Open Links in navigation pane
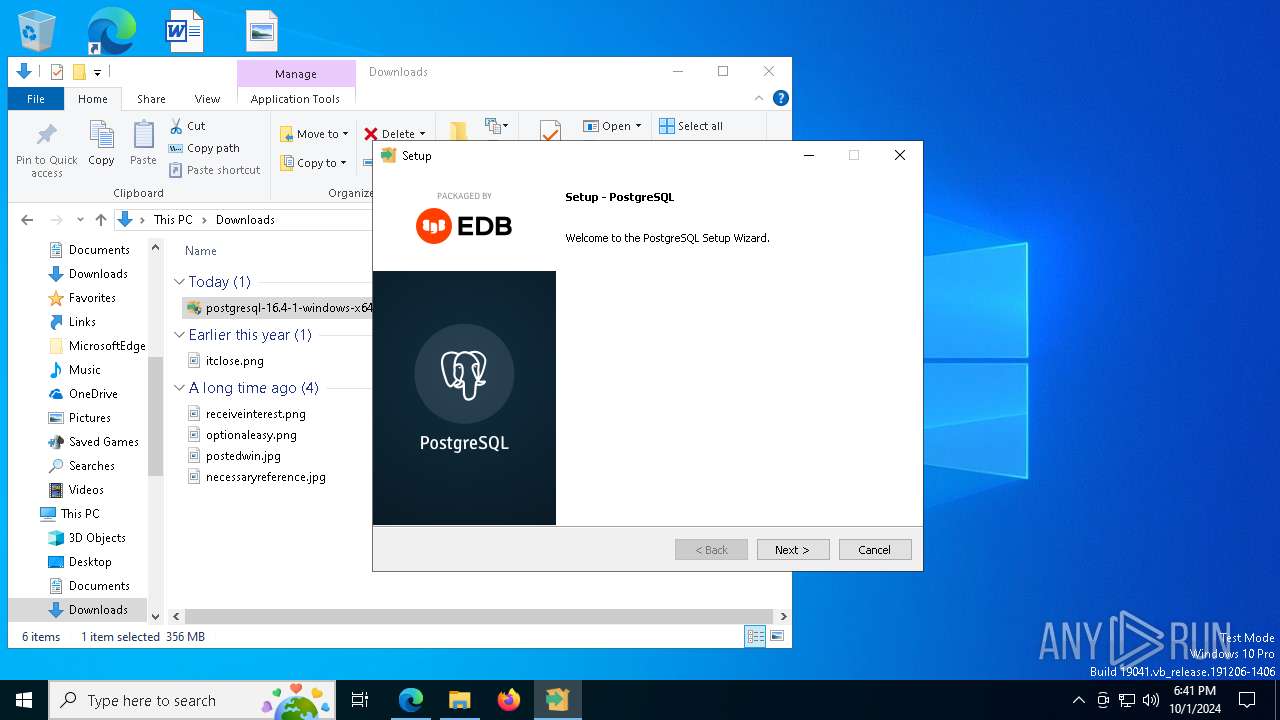The height and width of the screenshot is (720, 1280). [x=82, y=322]
